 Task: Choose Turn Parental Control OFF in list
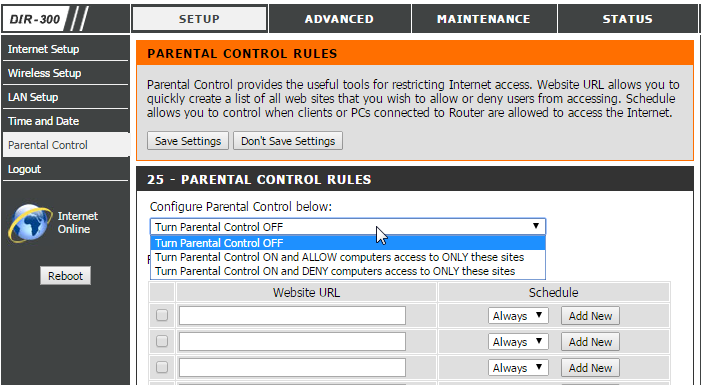pyautogui.click(x=348, y=243)
